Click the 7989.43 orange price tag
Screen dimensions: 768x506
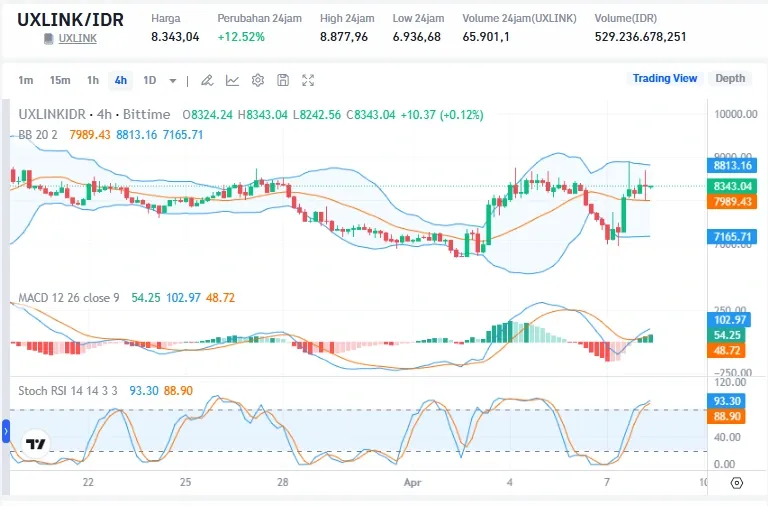tap(732, 202)
